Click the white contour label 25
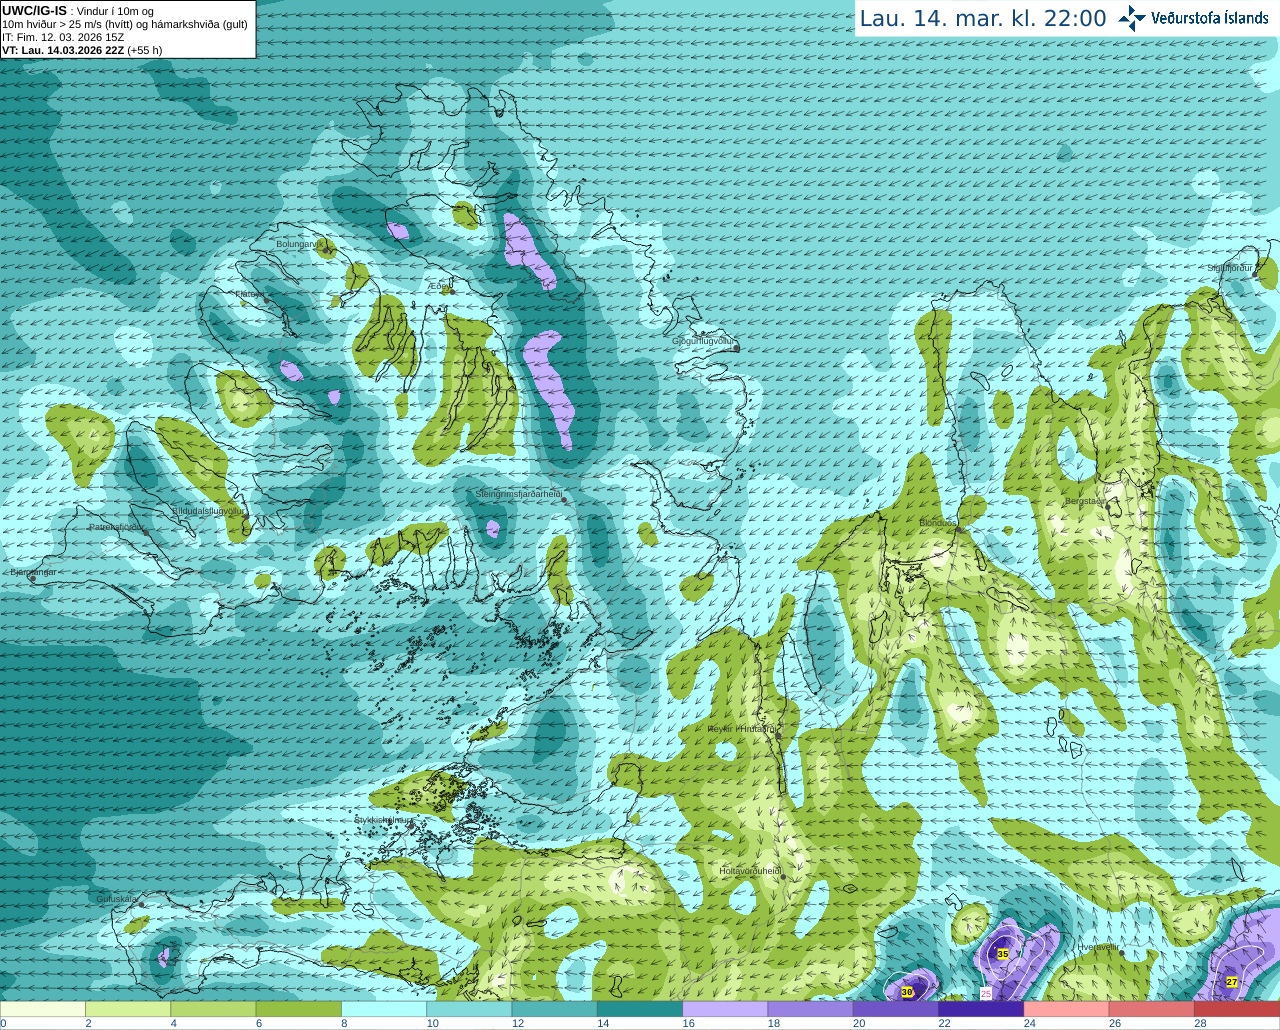The width and height of the screenshot is (1280, 1030). click(x=986, y=993)
